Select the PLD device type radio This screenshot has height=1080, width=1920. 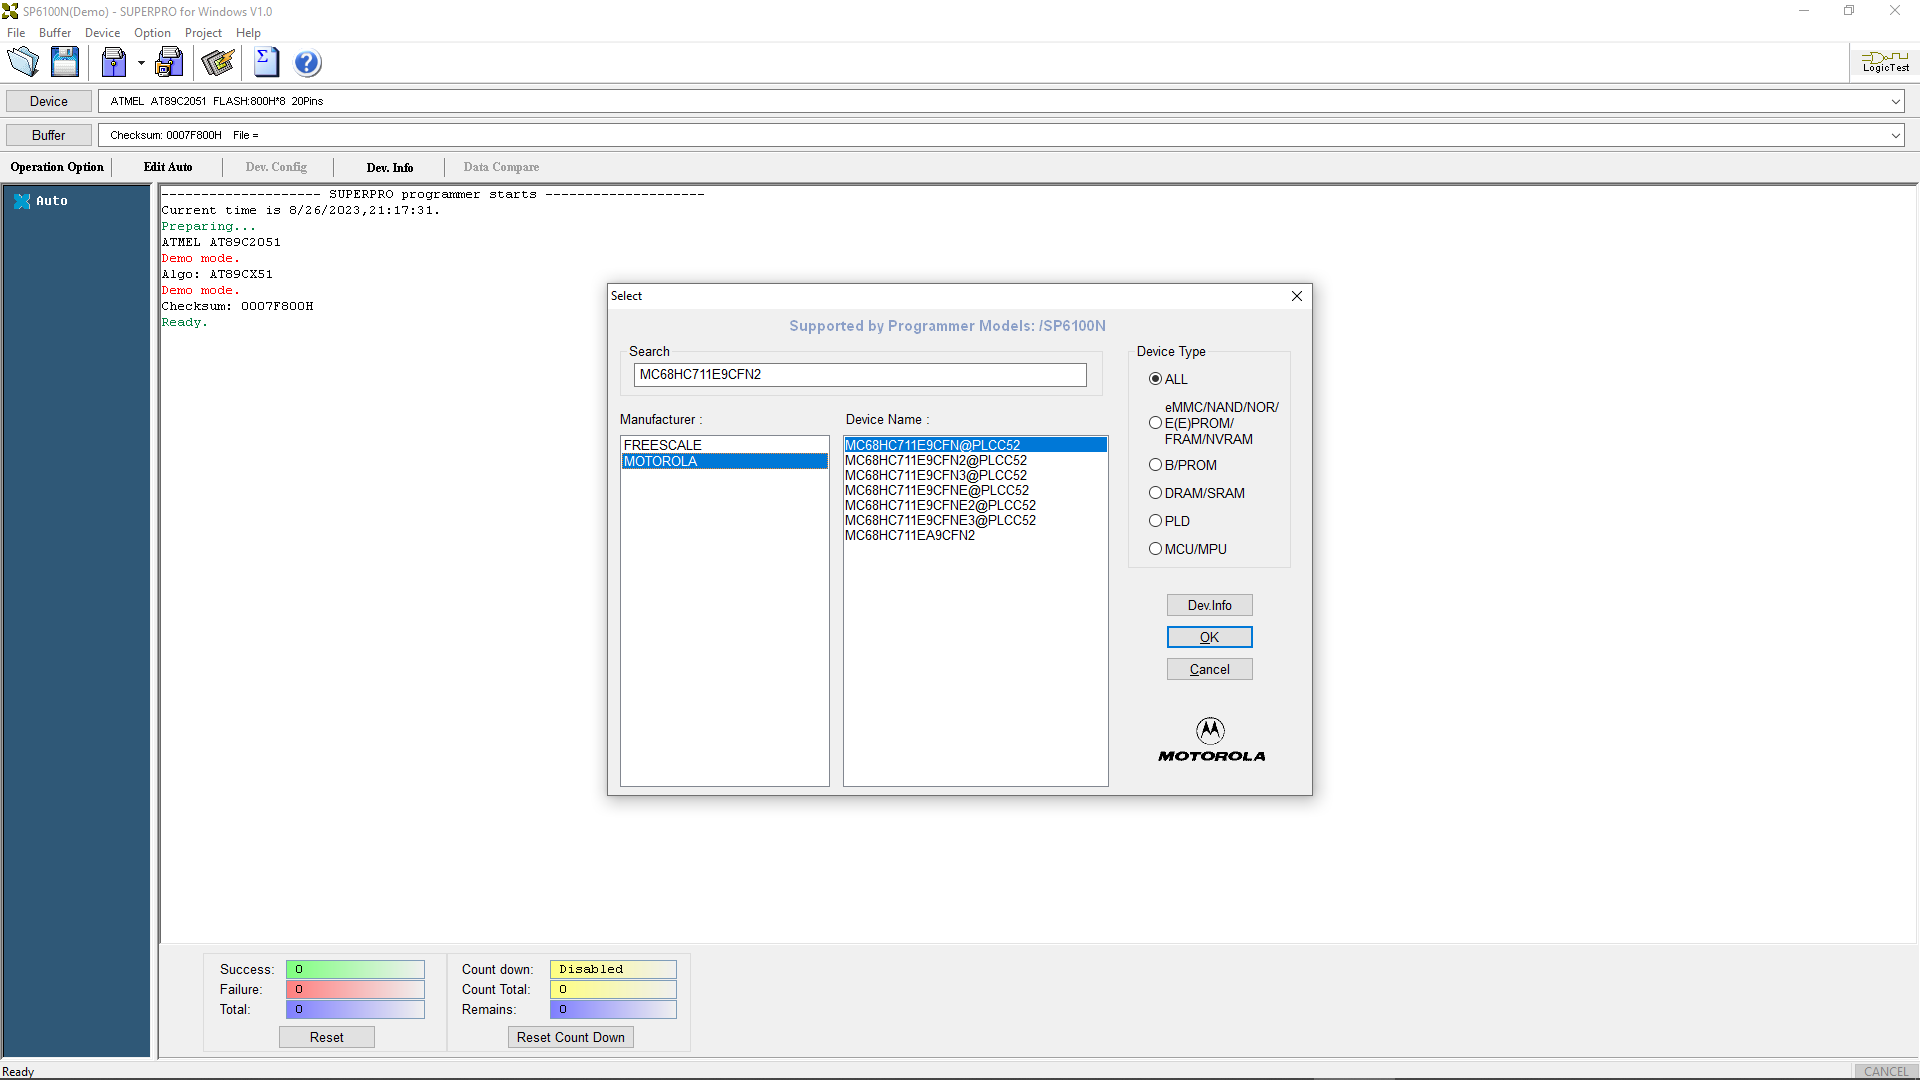[1156, 521]
